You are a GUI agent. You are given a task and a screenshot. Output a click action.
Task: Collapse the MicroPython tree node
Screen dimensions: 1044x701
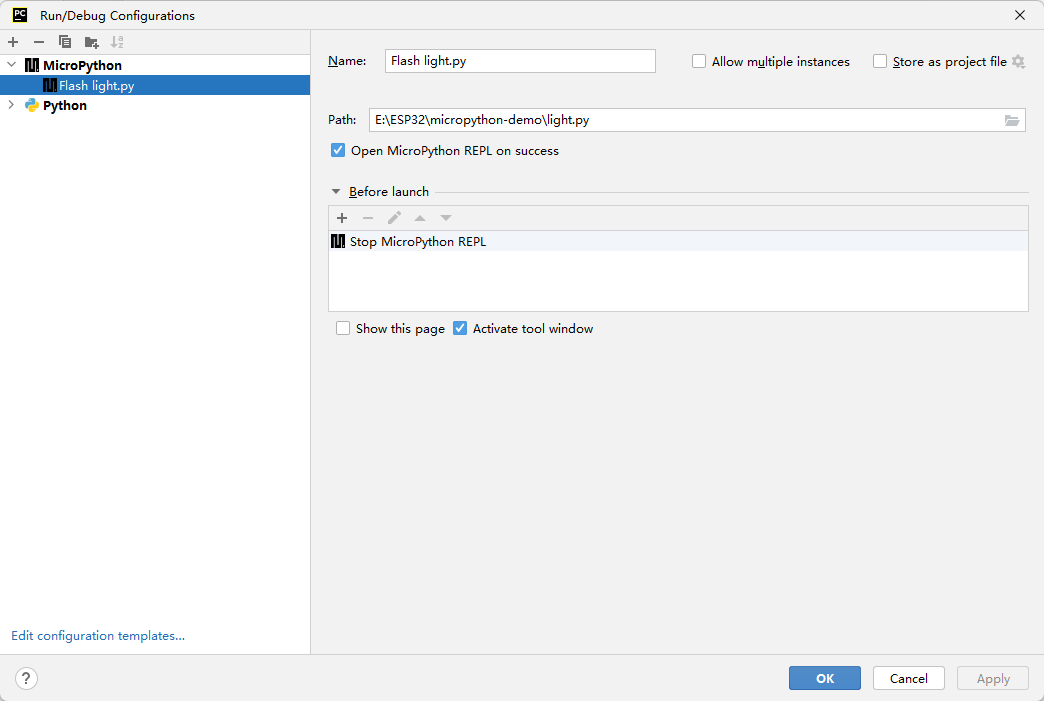tap(11, 65)
